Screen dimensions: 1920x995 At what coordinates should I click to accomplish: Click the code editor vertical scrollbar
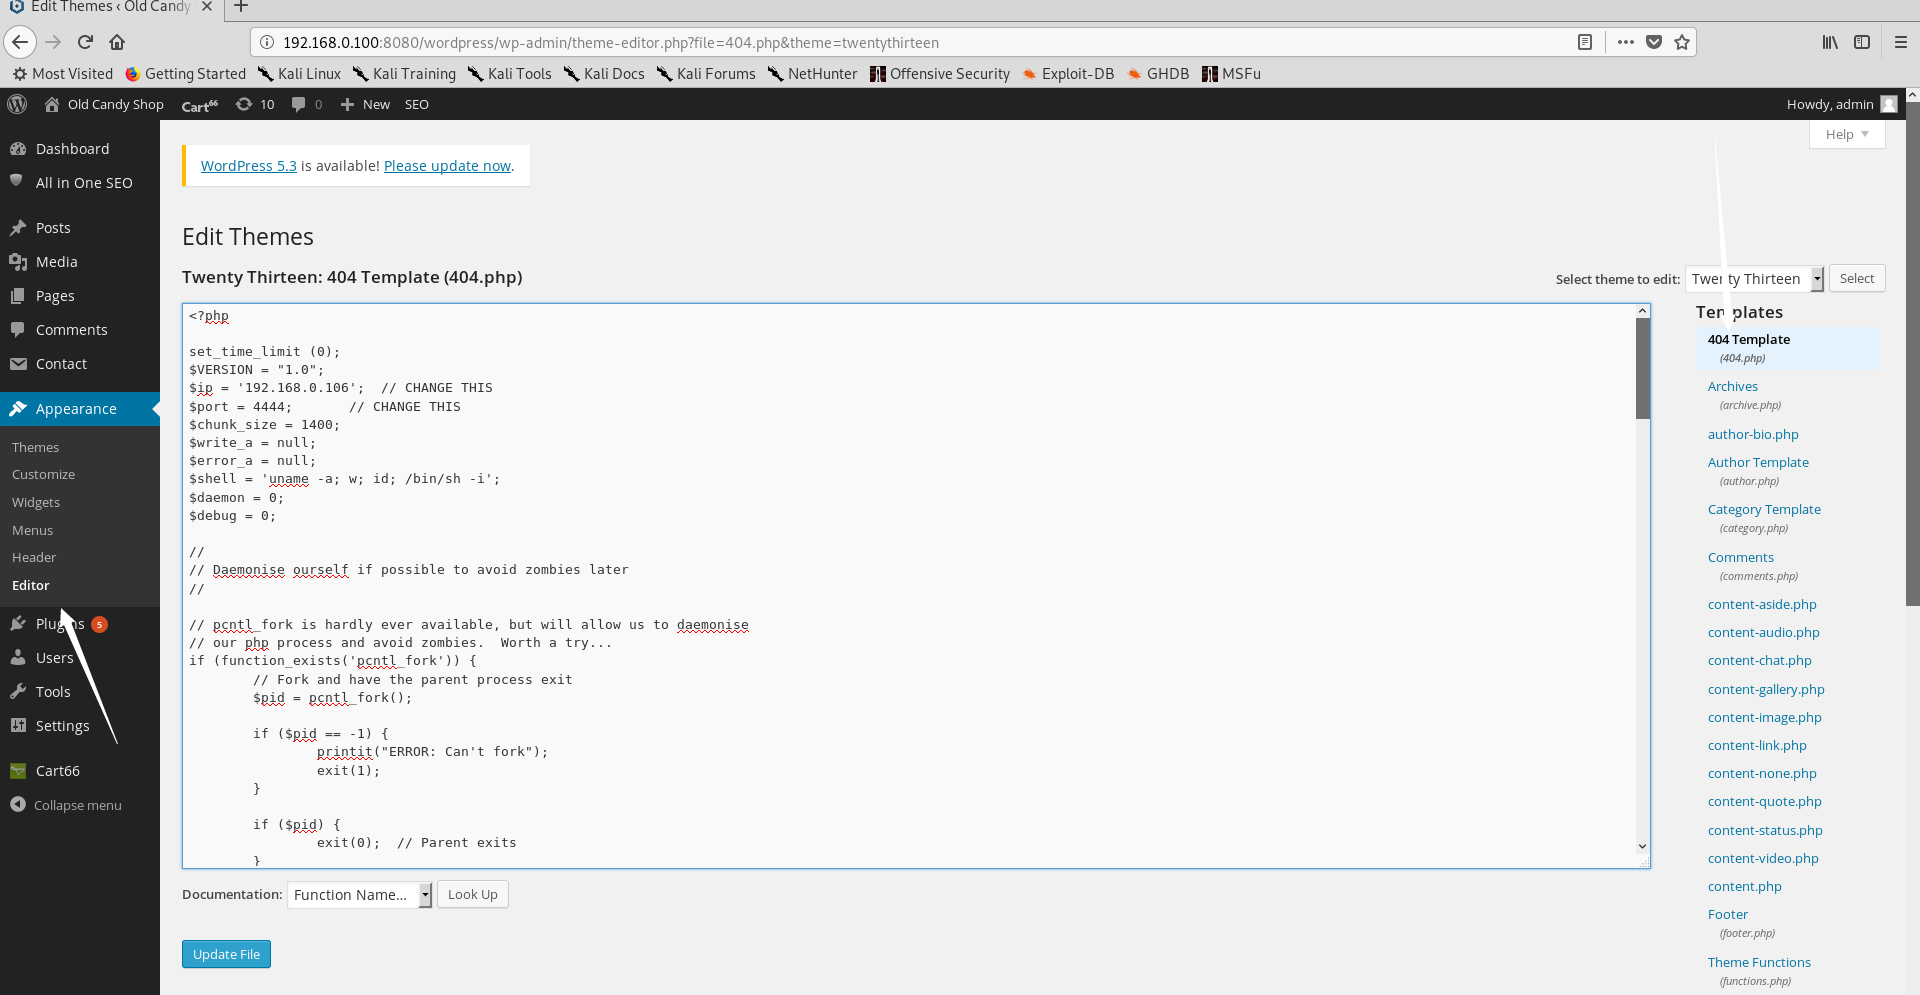click(x=1642, y=368)
